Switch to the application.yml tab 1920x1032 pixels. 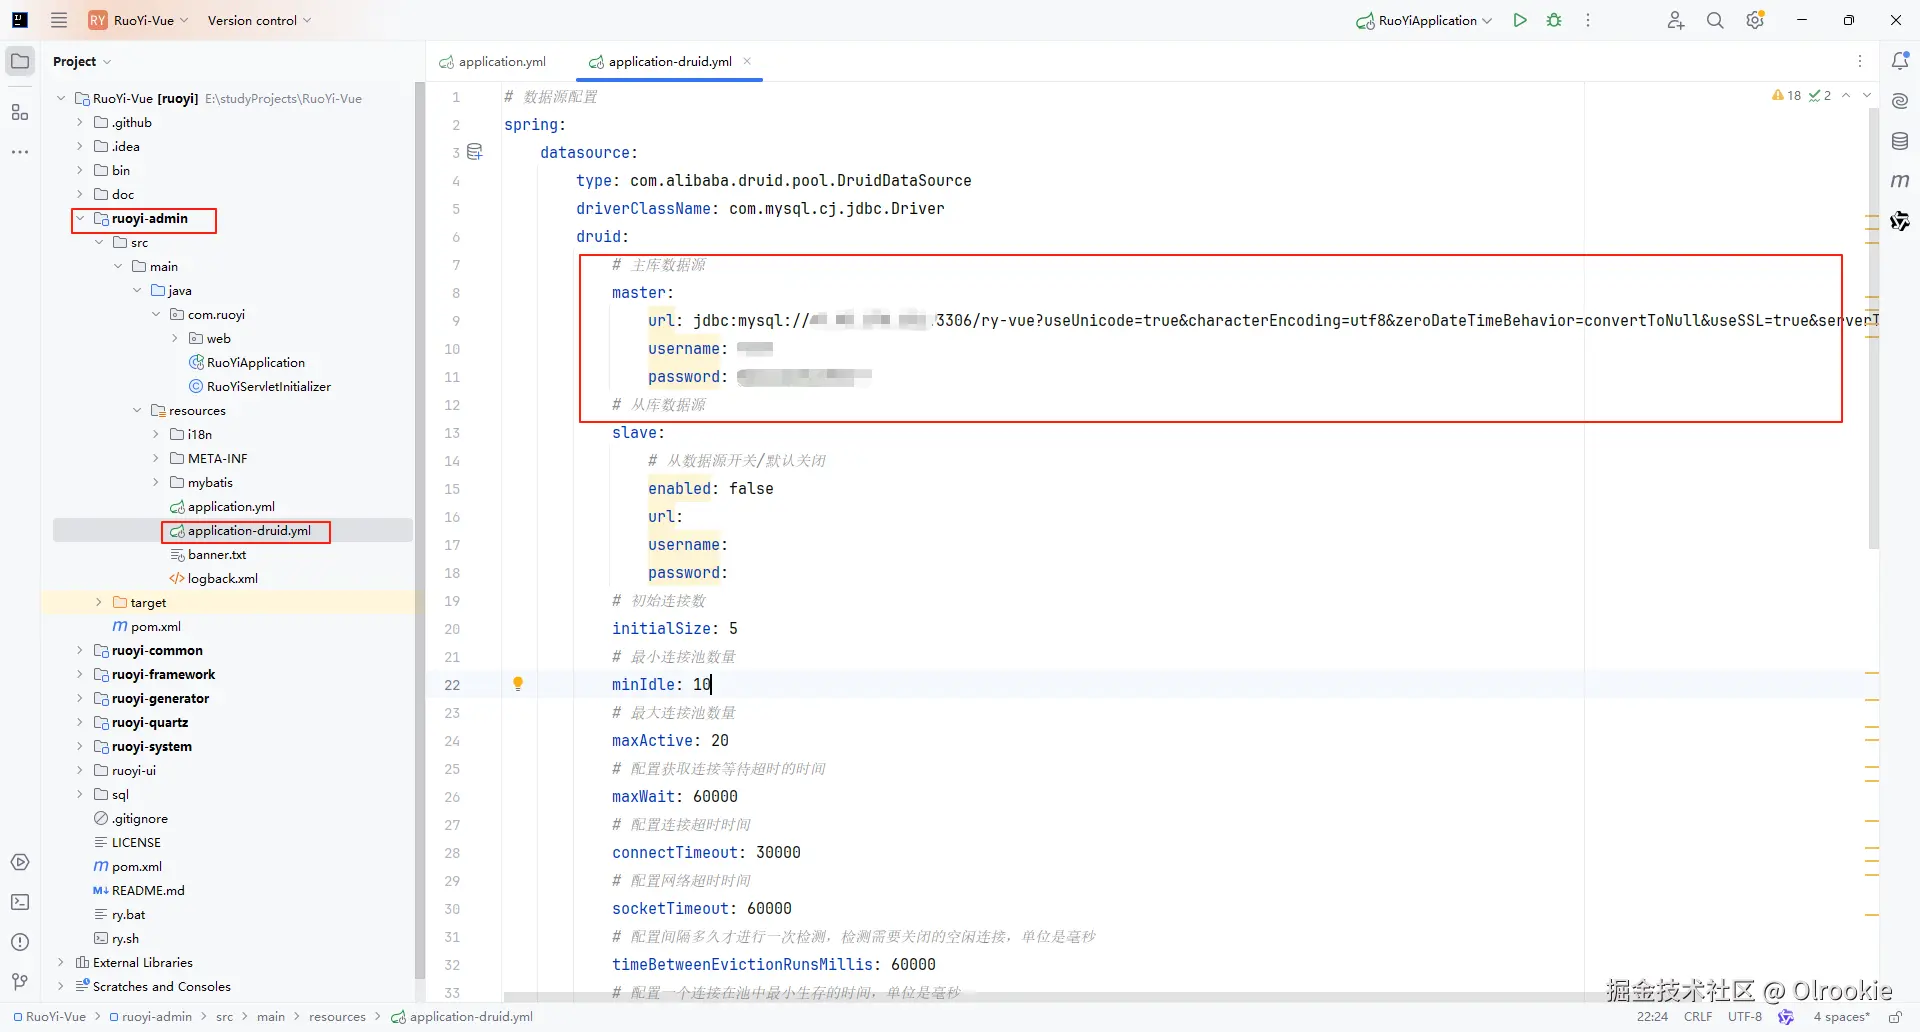[493, 61]
